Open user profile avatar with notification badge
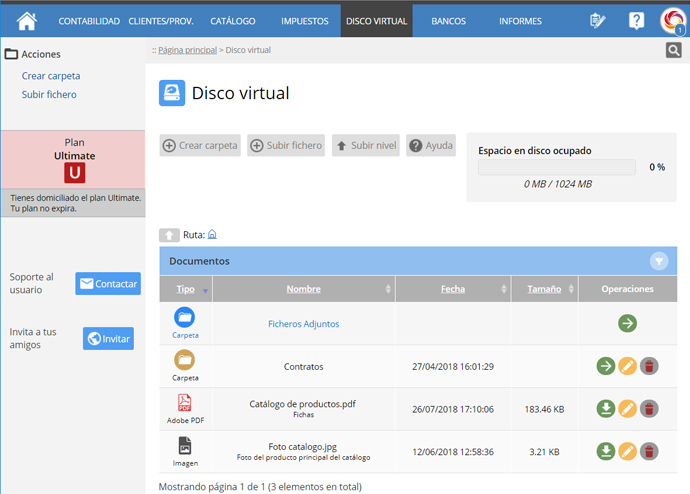Image resolution: width=690 pixels, height=494 pixels. 673,20
